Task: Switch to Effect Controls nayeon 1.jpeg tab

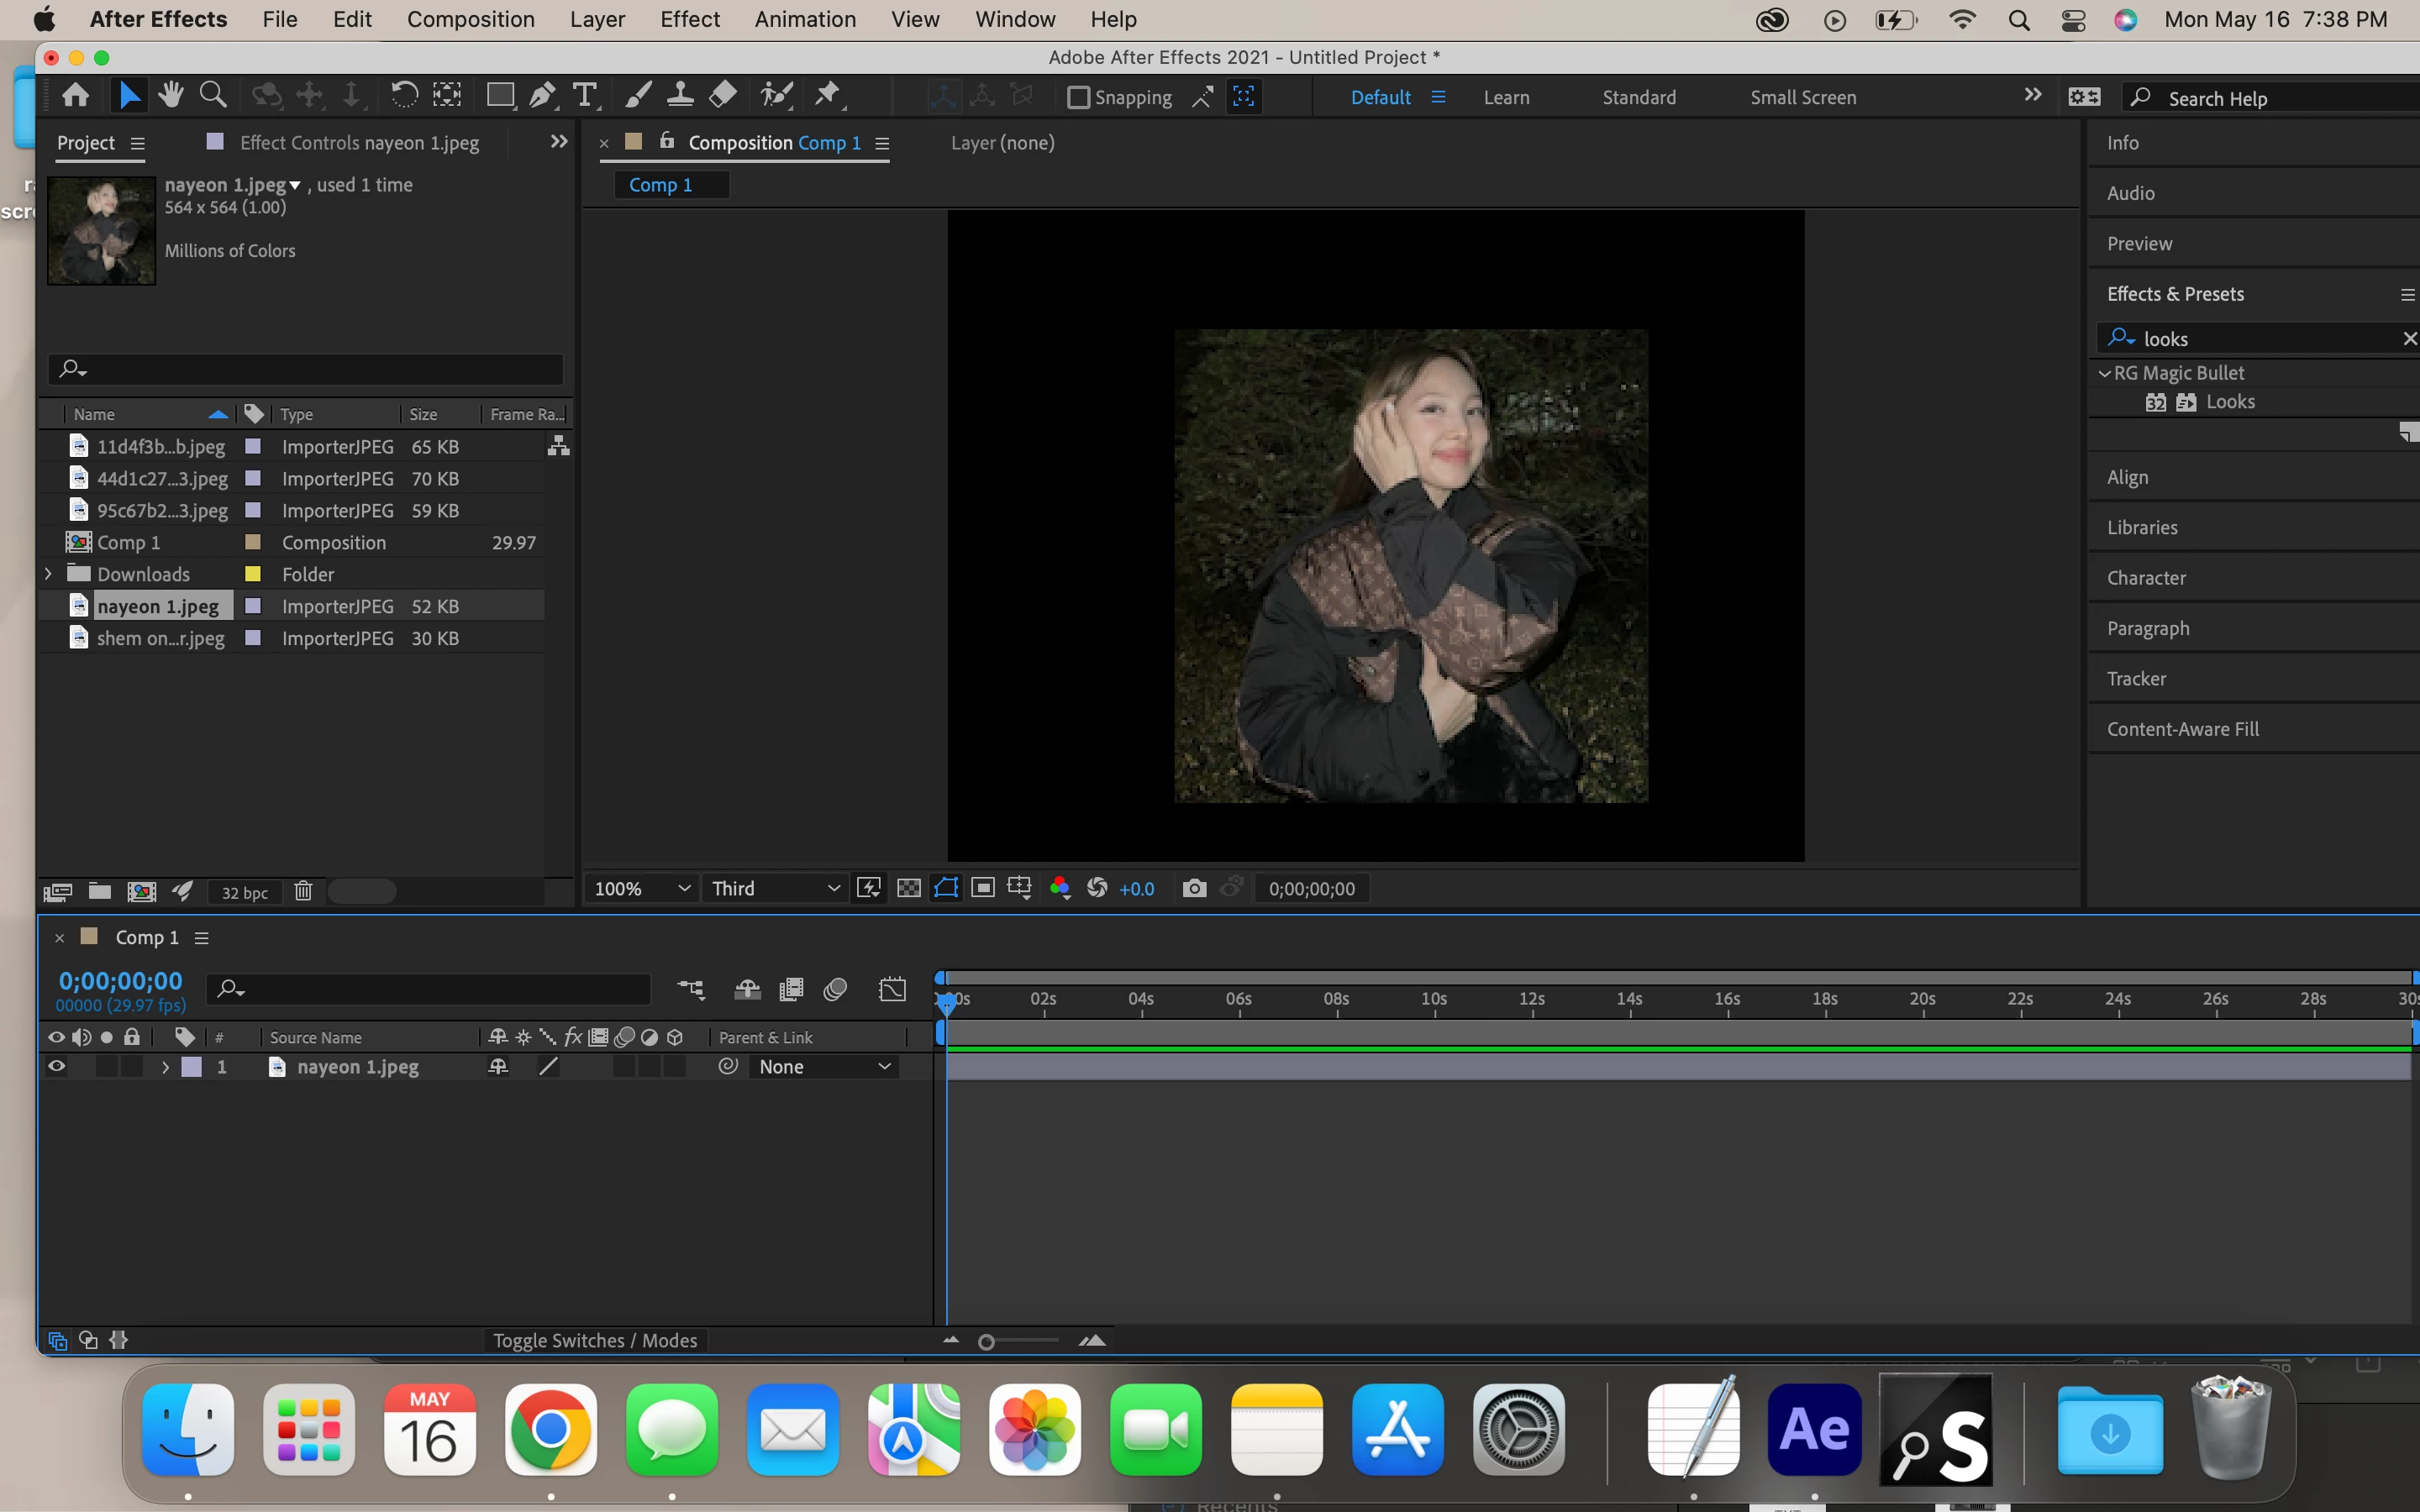Action: 359,143
